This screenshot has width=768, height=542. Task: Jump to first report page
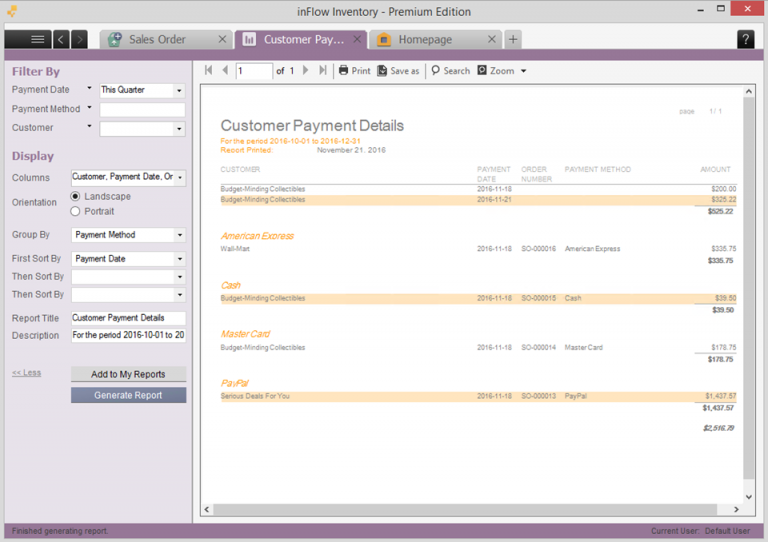pos(209,71)
